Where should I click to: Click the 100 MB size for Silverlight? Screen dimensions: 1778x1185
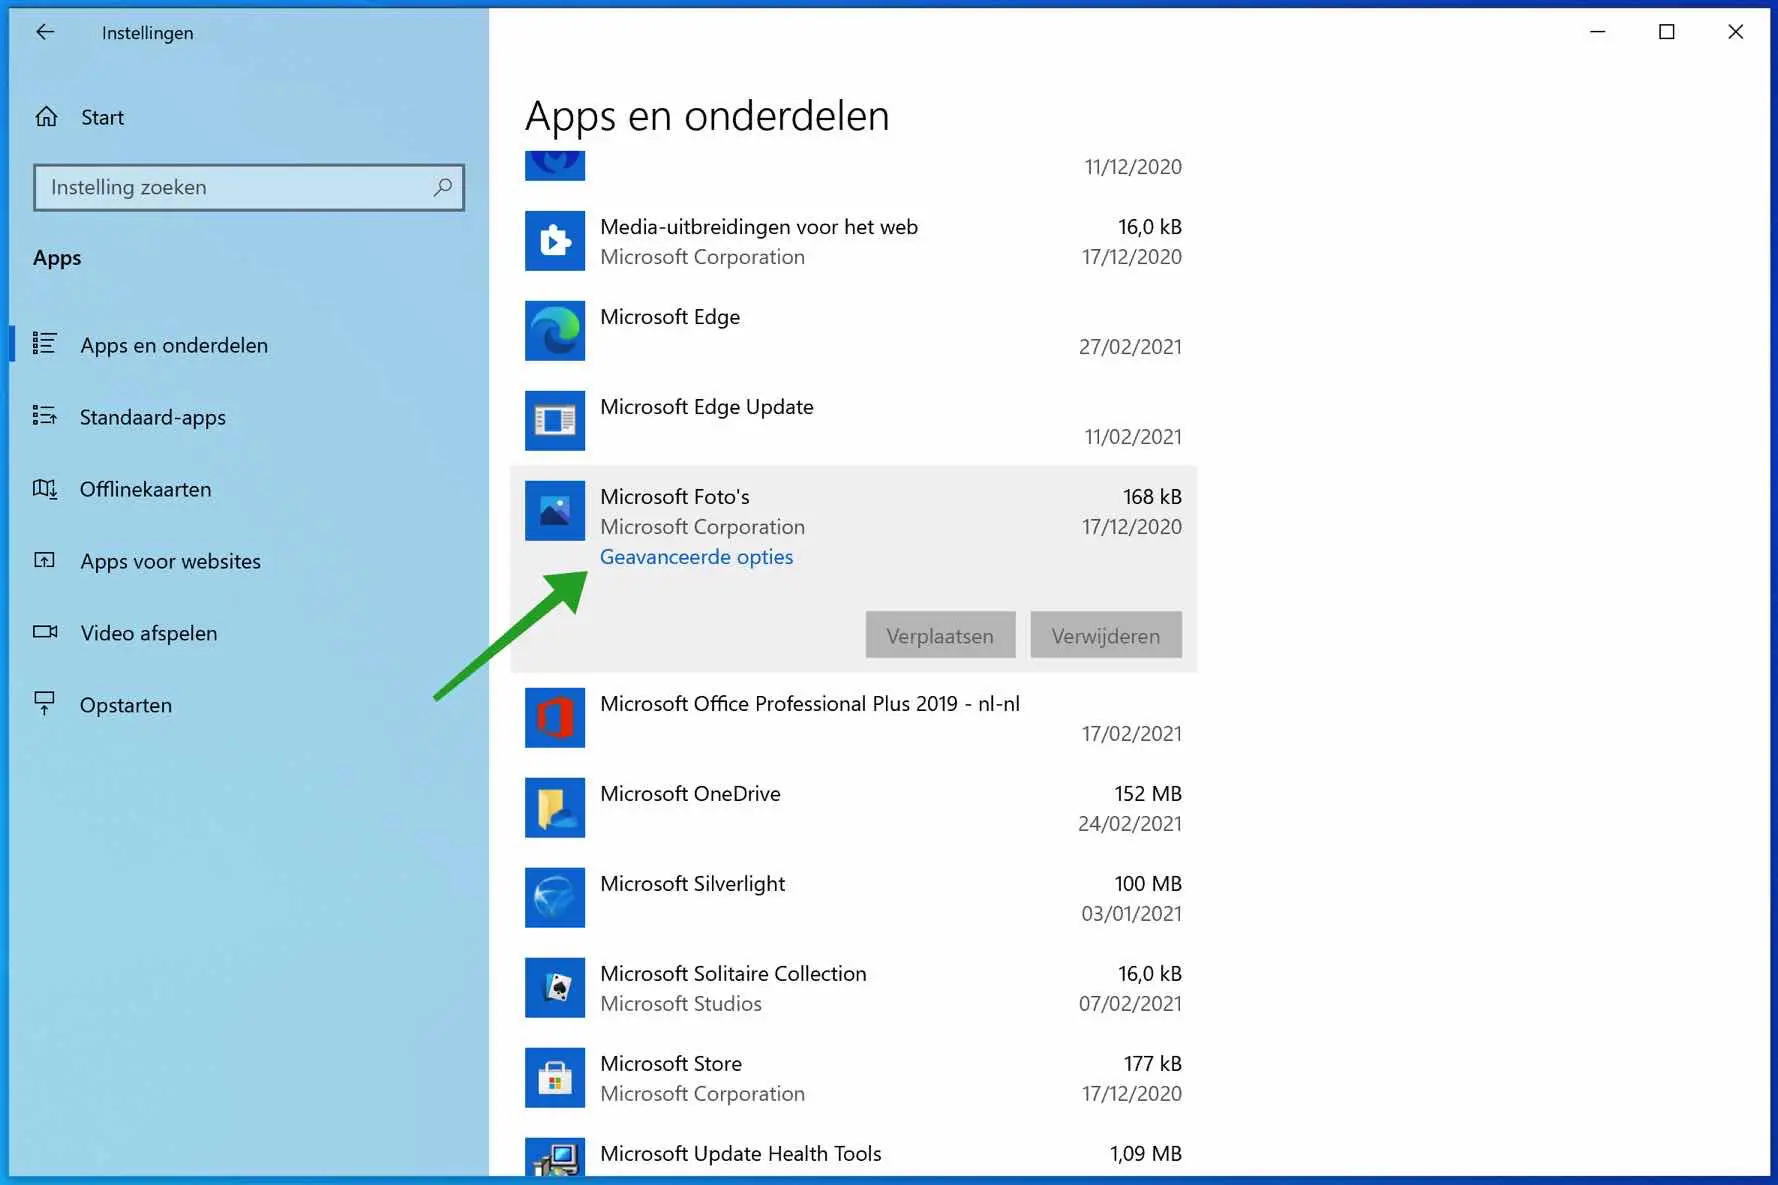(x=1148, y=884)
